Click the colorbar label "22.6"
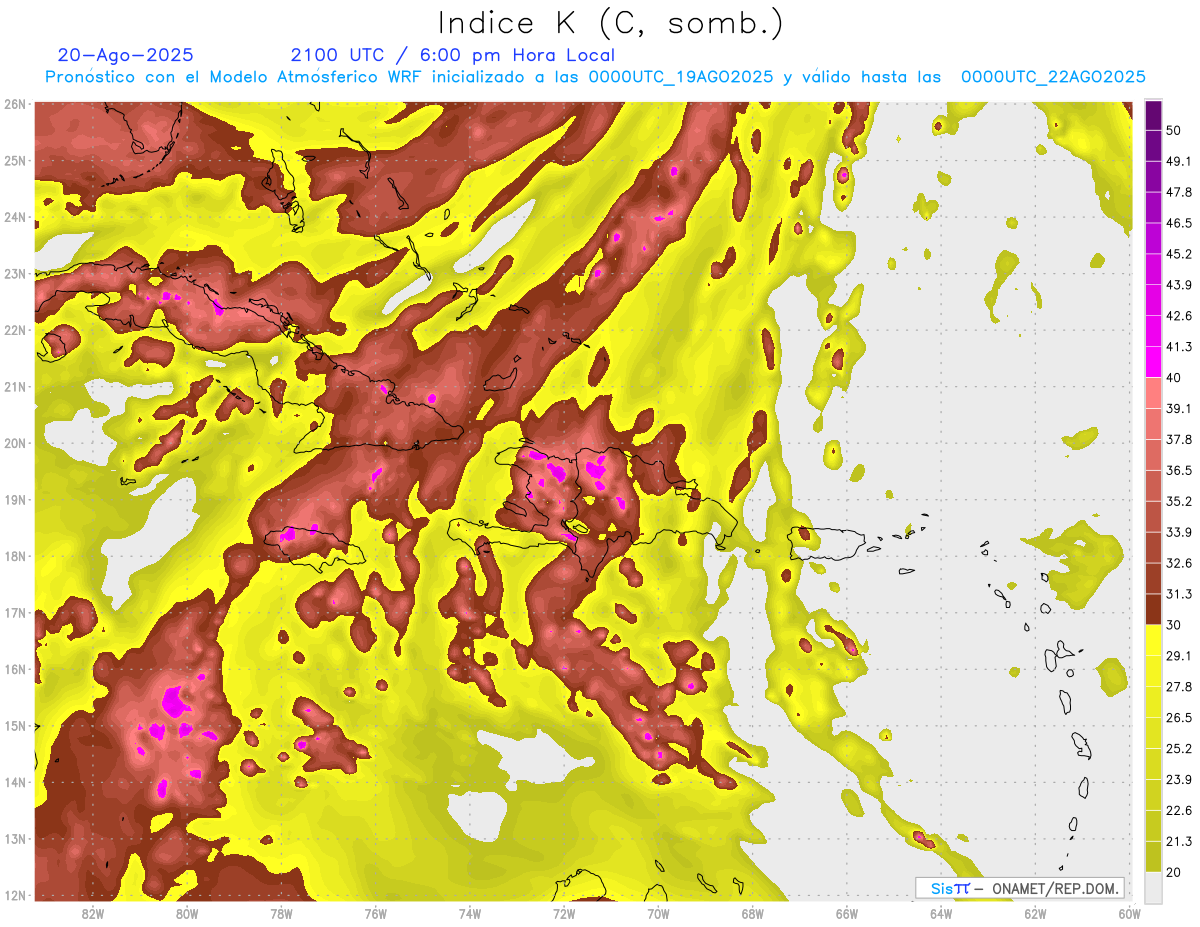This screenshot has height=927, width=1200. click(1179, 811)
